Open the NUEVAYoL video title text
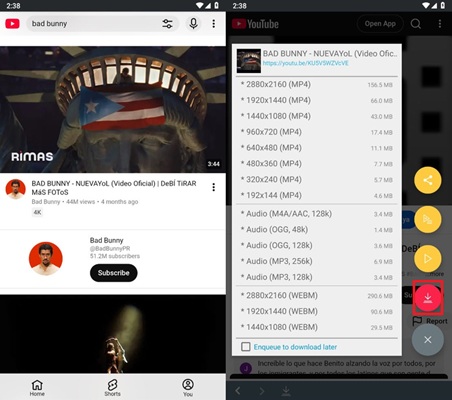 114,188
